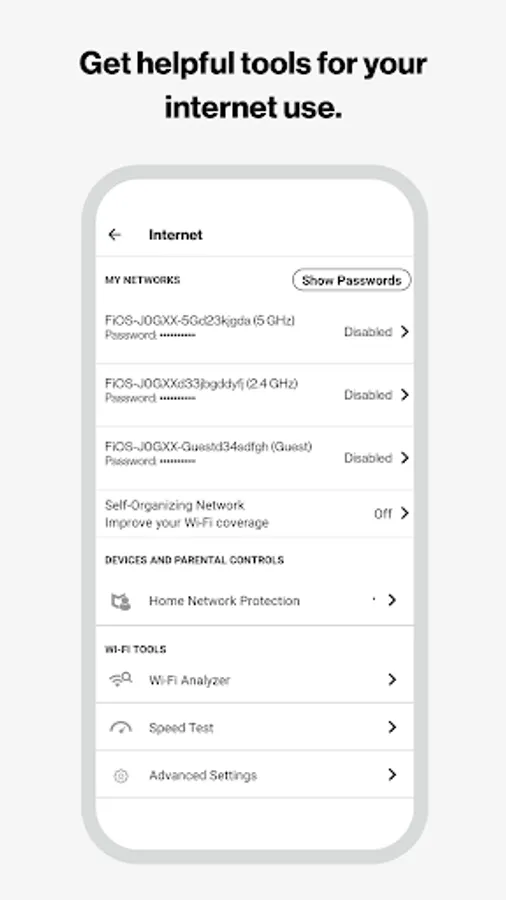The width and height of the screenshot is (506, 900).
Task: Select the FiOS 5 GHz network name
Action: (x=200, y=320)
